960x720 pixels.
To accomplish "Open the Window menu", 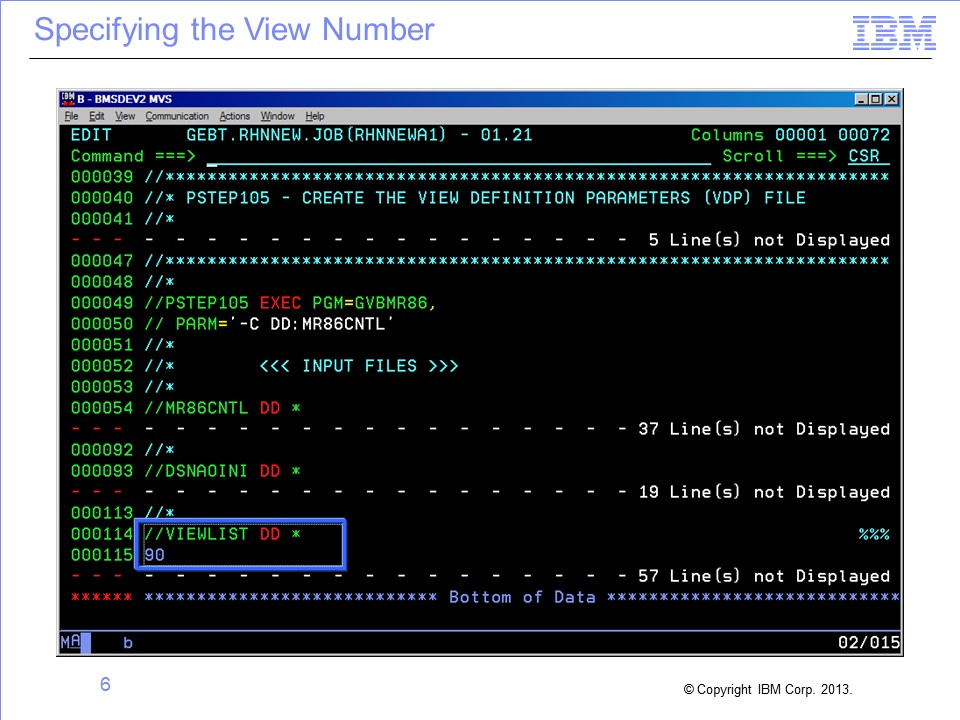I will click(277, 116).
